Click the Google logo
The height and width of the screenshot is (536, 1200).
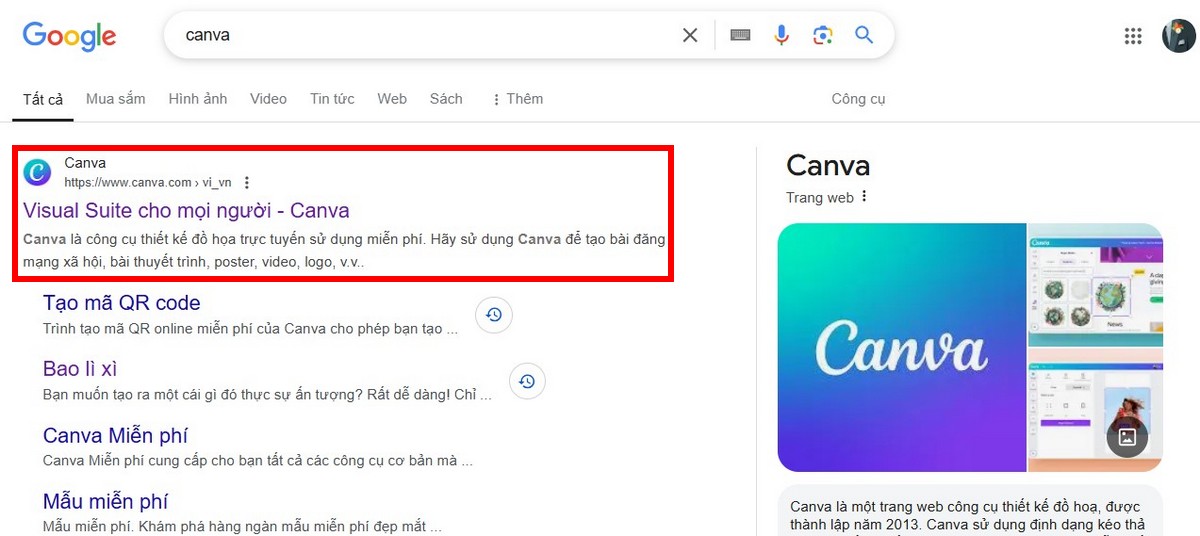69,37
